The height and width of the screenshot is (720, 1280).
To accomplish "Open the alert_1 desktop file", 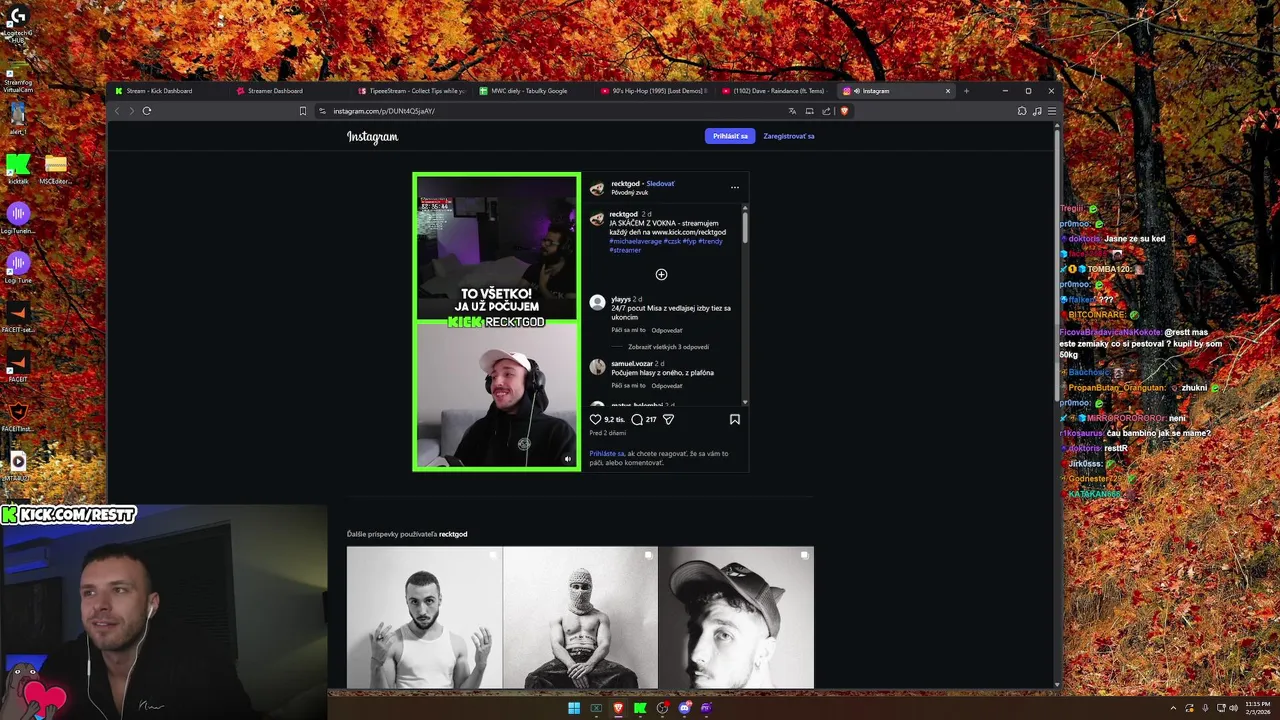I will [17, 120].
